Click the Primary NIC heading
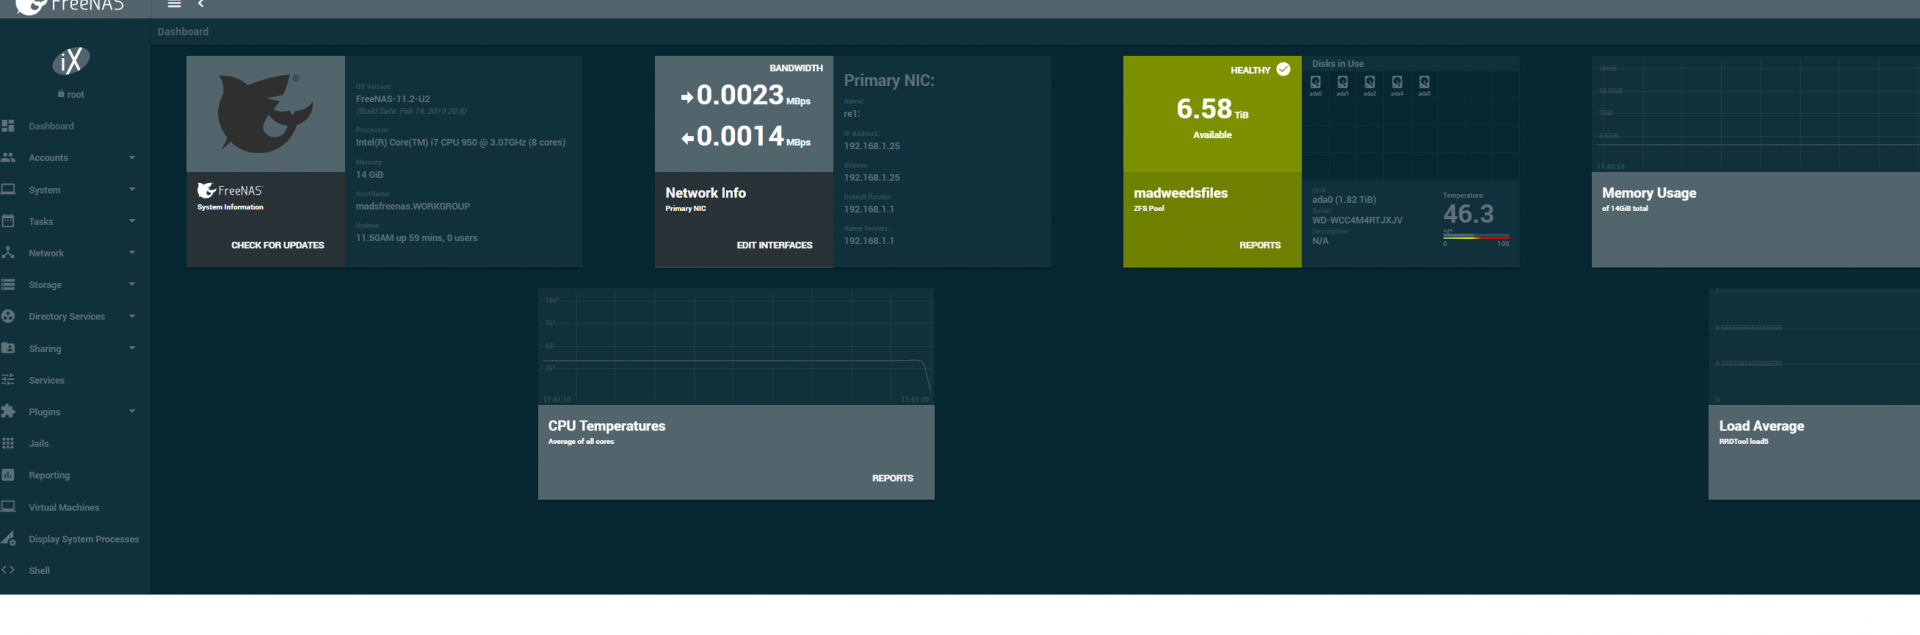 (x=889, y=80)
